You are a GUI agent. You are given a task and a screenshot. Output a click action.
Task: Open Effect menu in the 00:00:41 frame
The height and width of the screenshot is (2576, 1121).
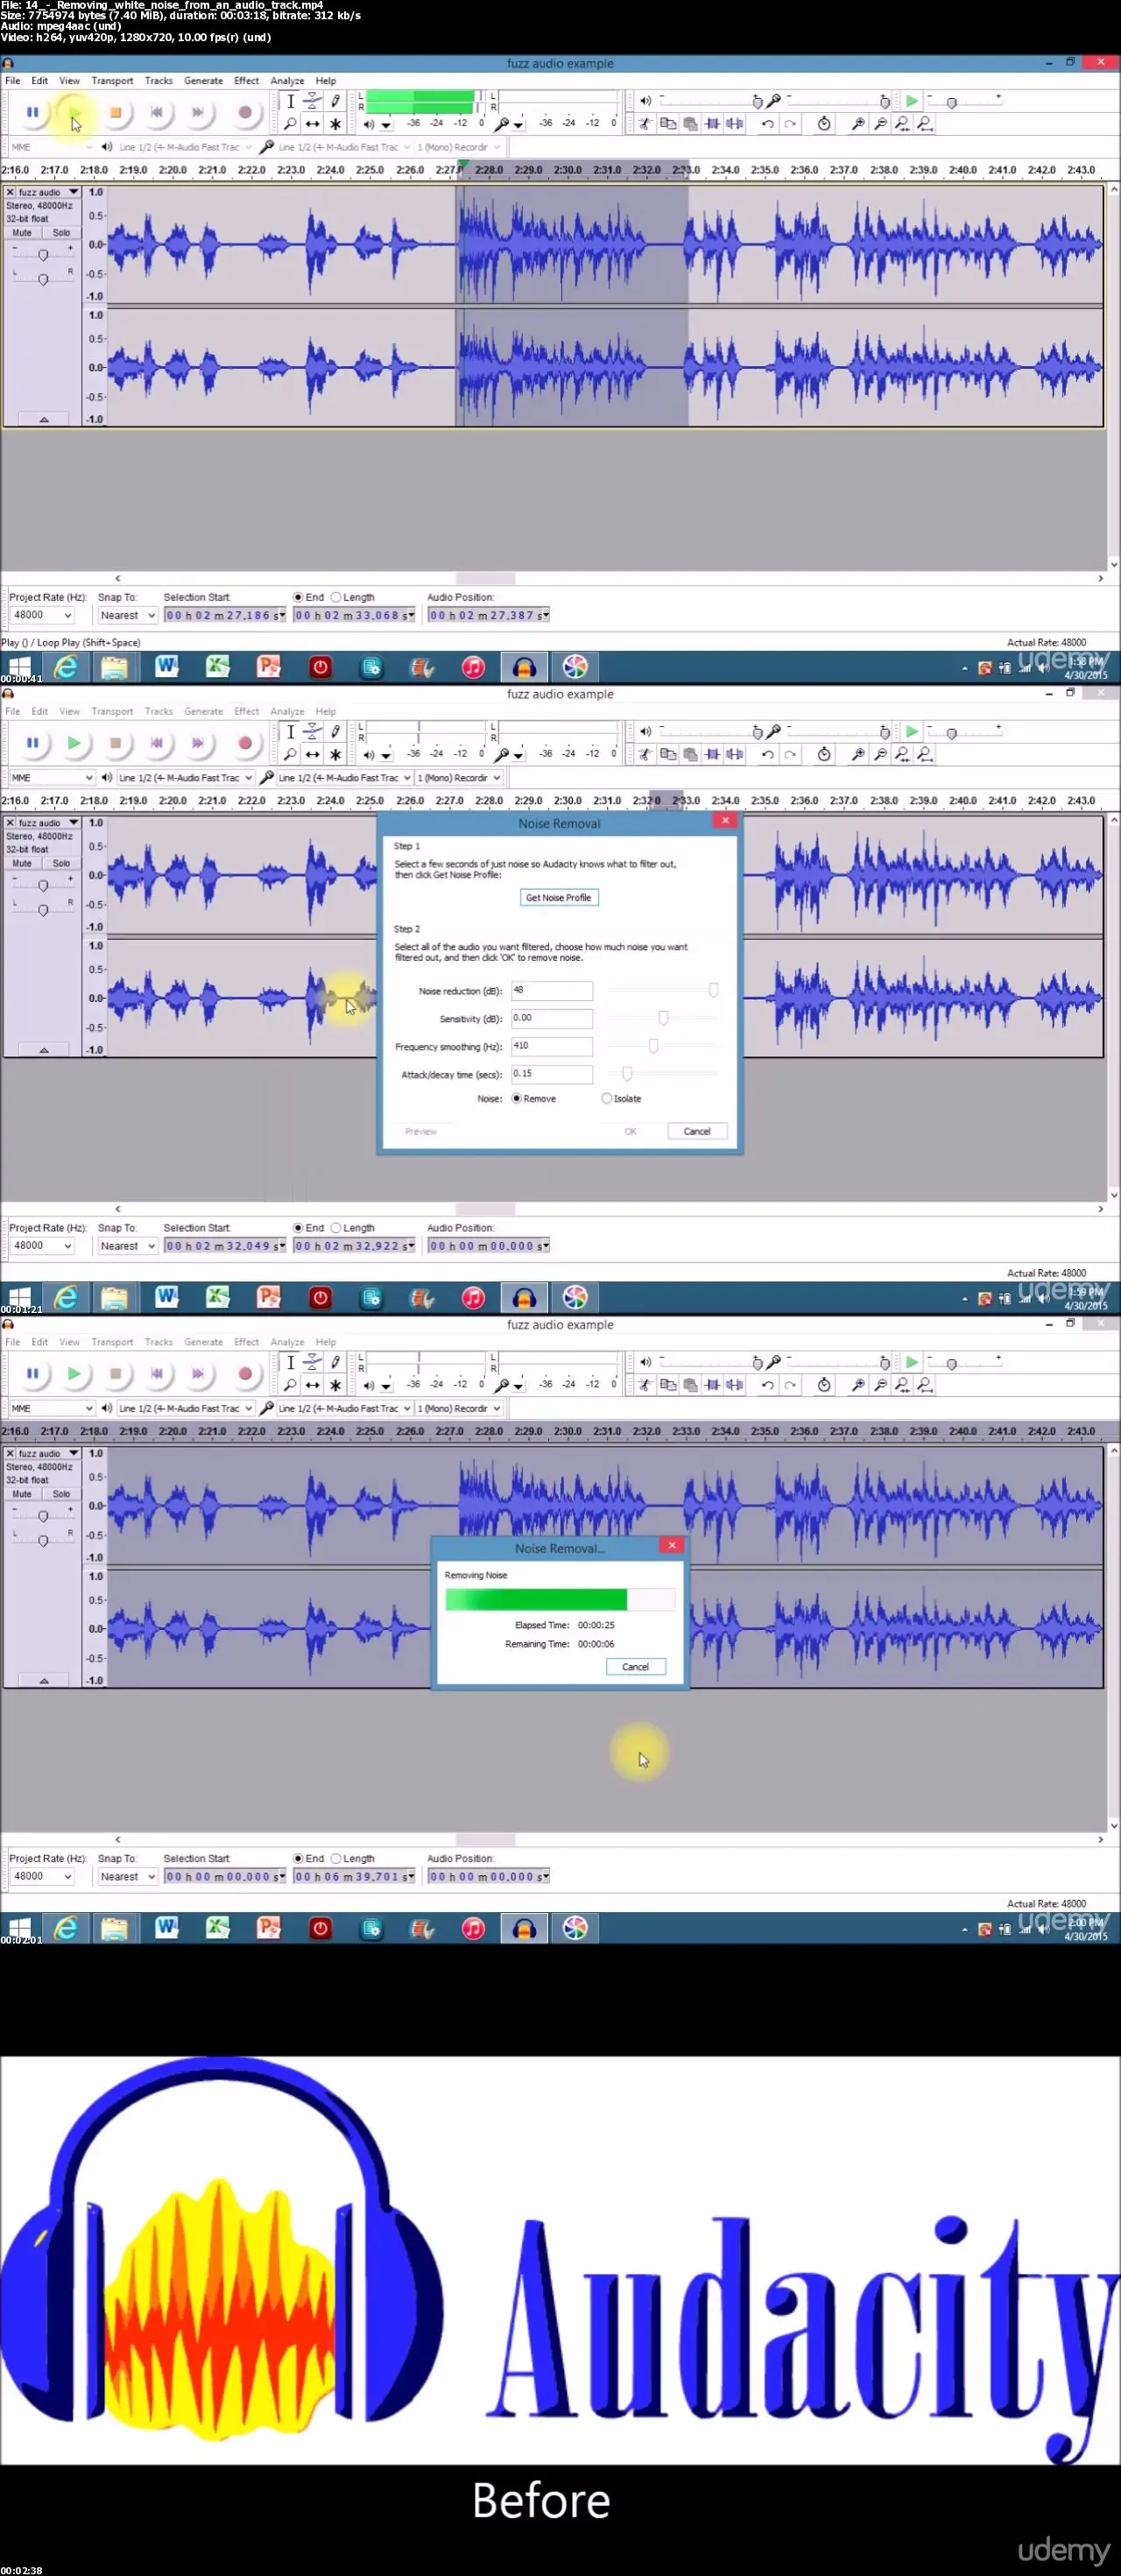point(246,81)
